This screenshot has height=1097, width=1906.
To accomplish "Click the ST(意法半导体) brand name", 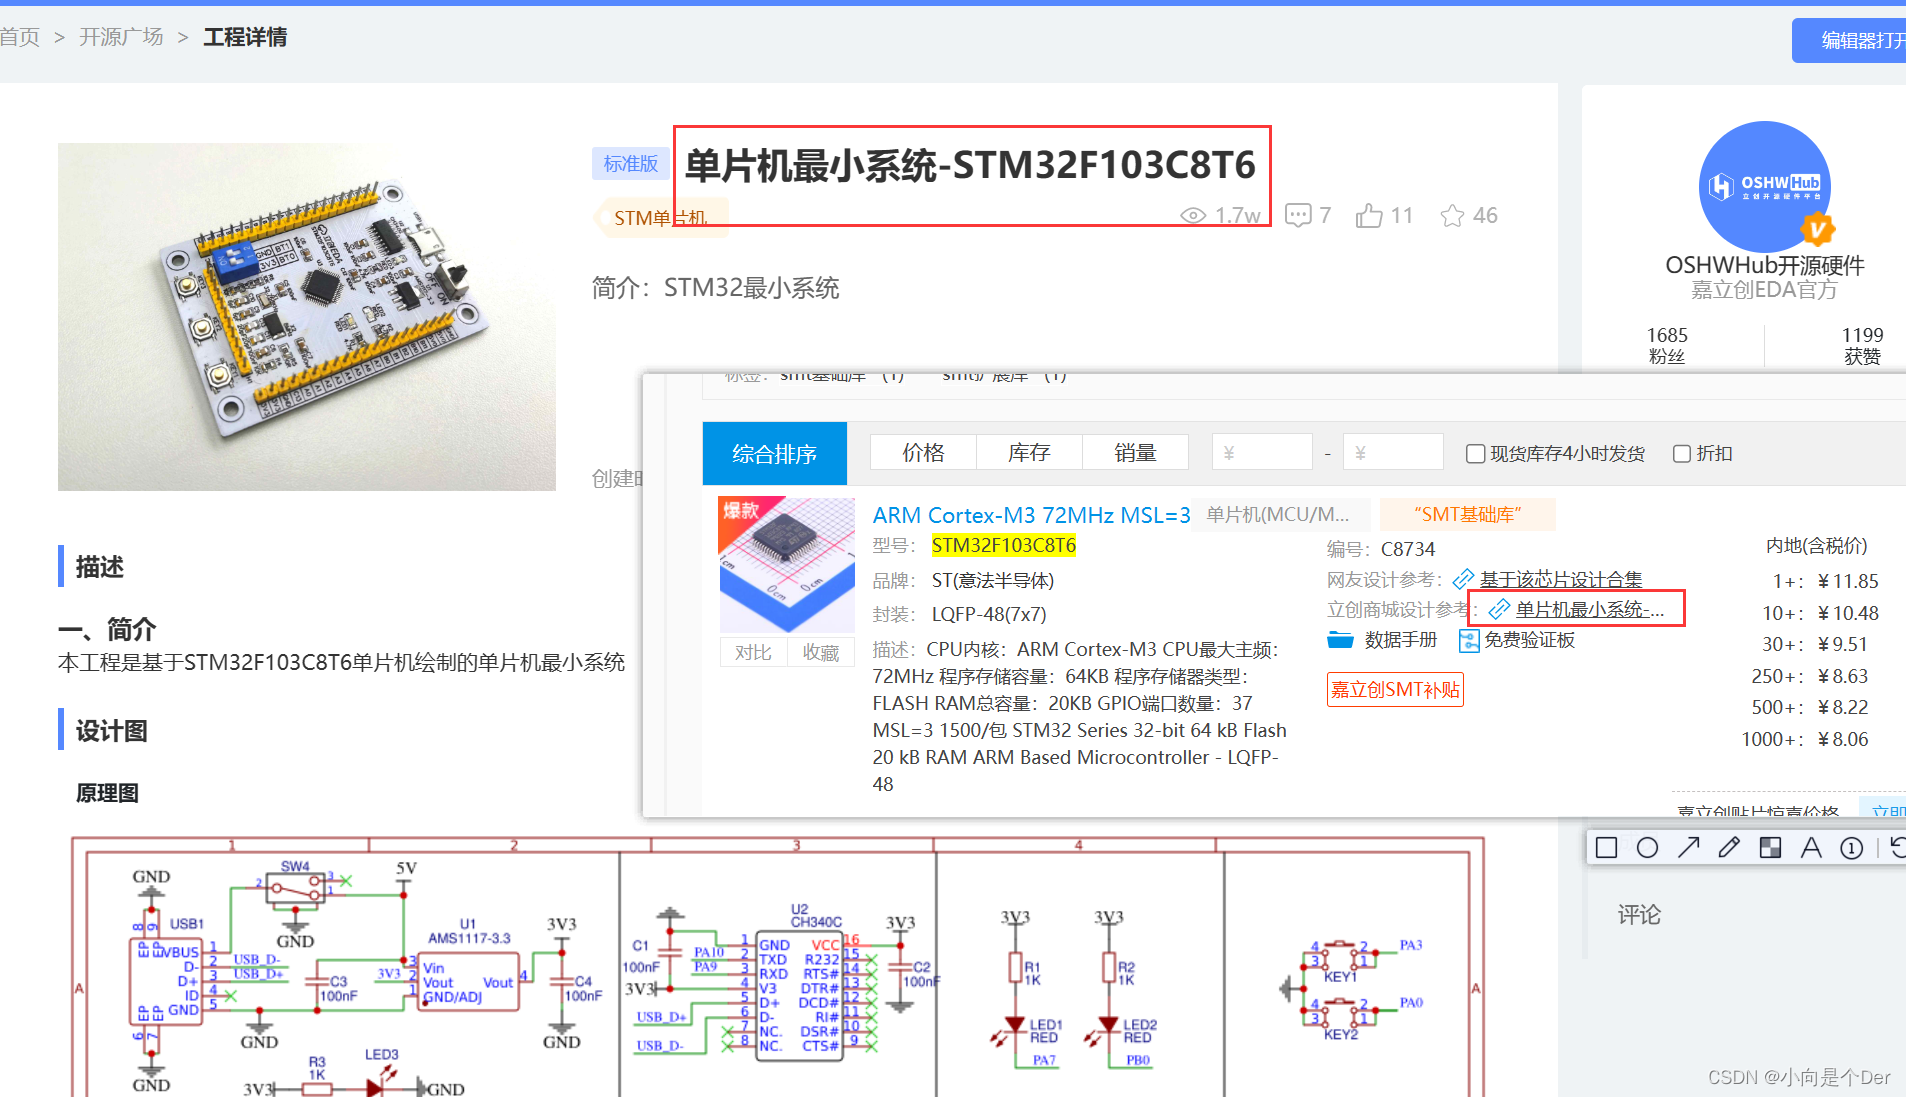I will click(993, 580).
